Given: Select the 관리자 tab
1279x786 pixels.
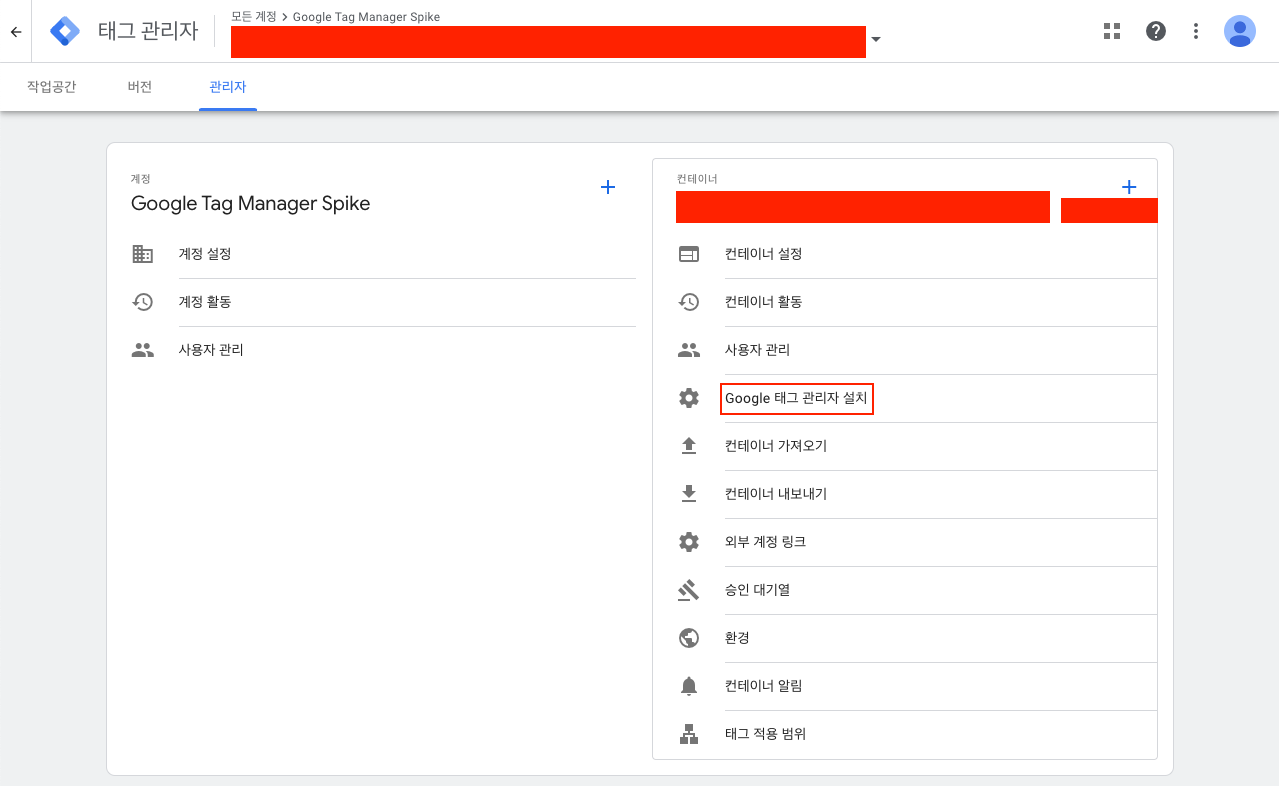Looking at the screenshot, I should (x=228, y=87).
